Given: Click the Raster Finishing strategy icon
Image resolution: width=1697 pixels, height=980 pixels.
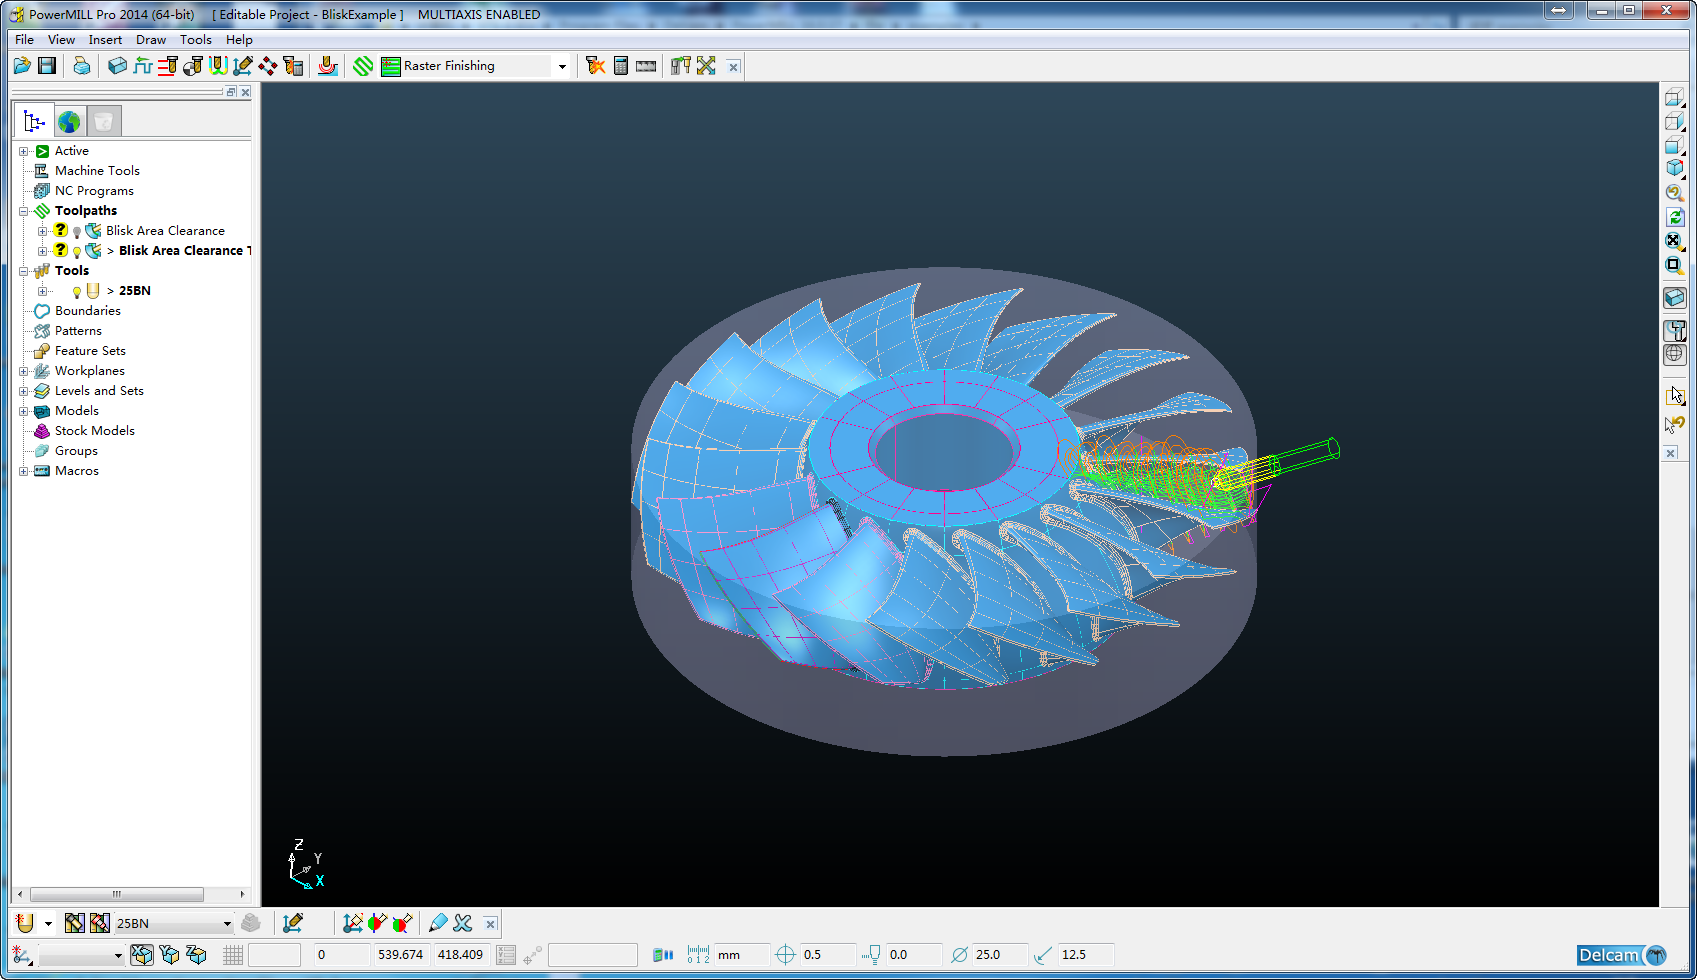Looking at the screenshot, I should coord(391,66).
